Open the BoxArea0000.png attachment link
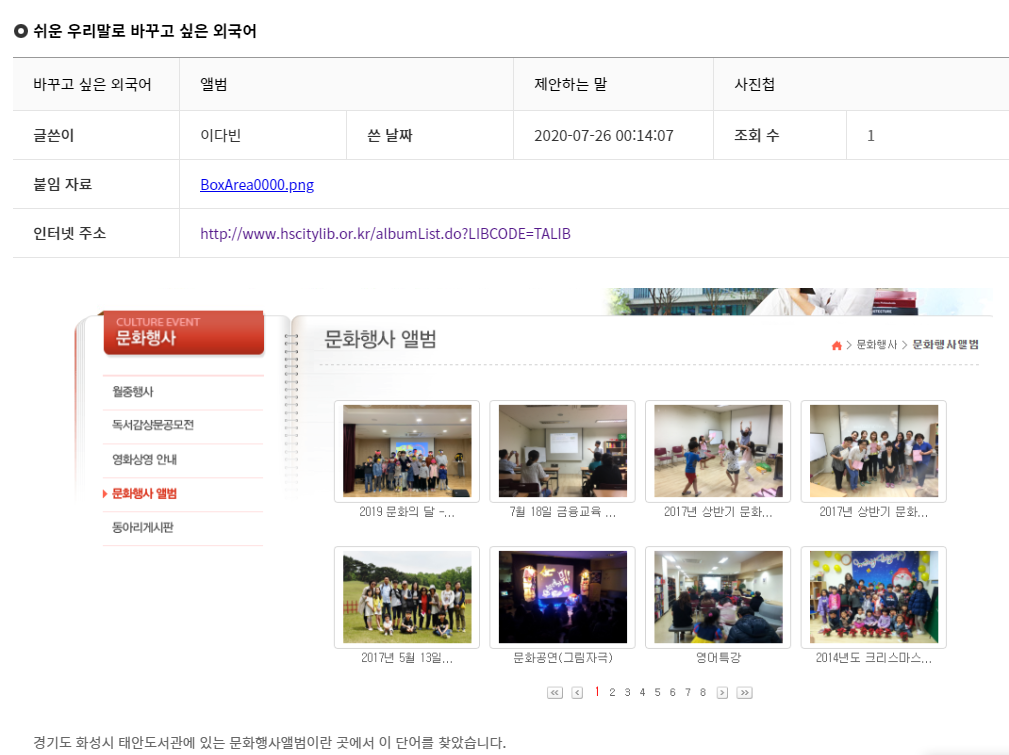This screenshot has width=1009, height=755. tap(257, 185)
